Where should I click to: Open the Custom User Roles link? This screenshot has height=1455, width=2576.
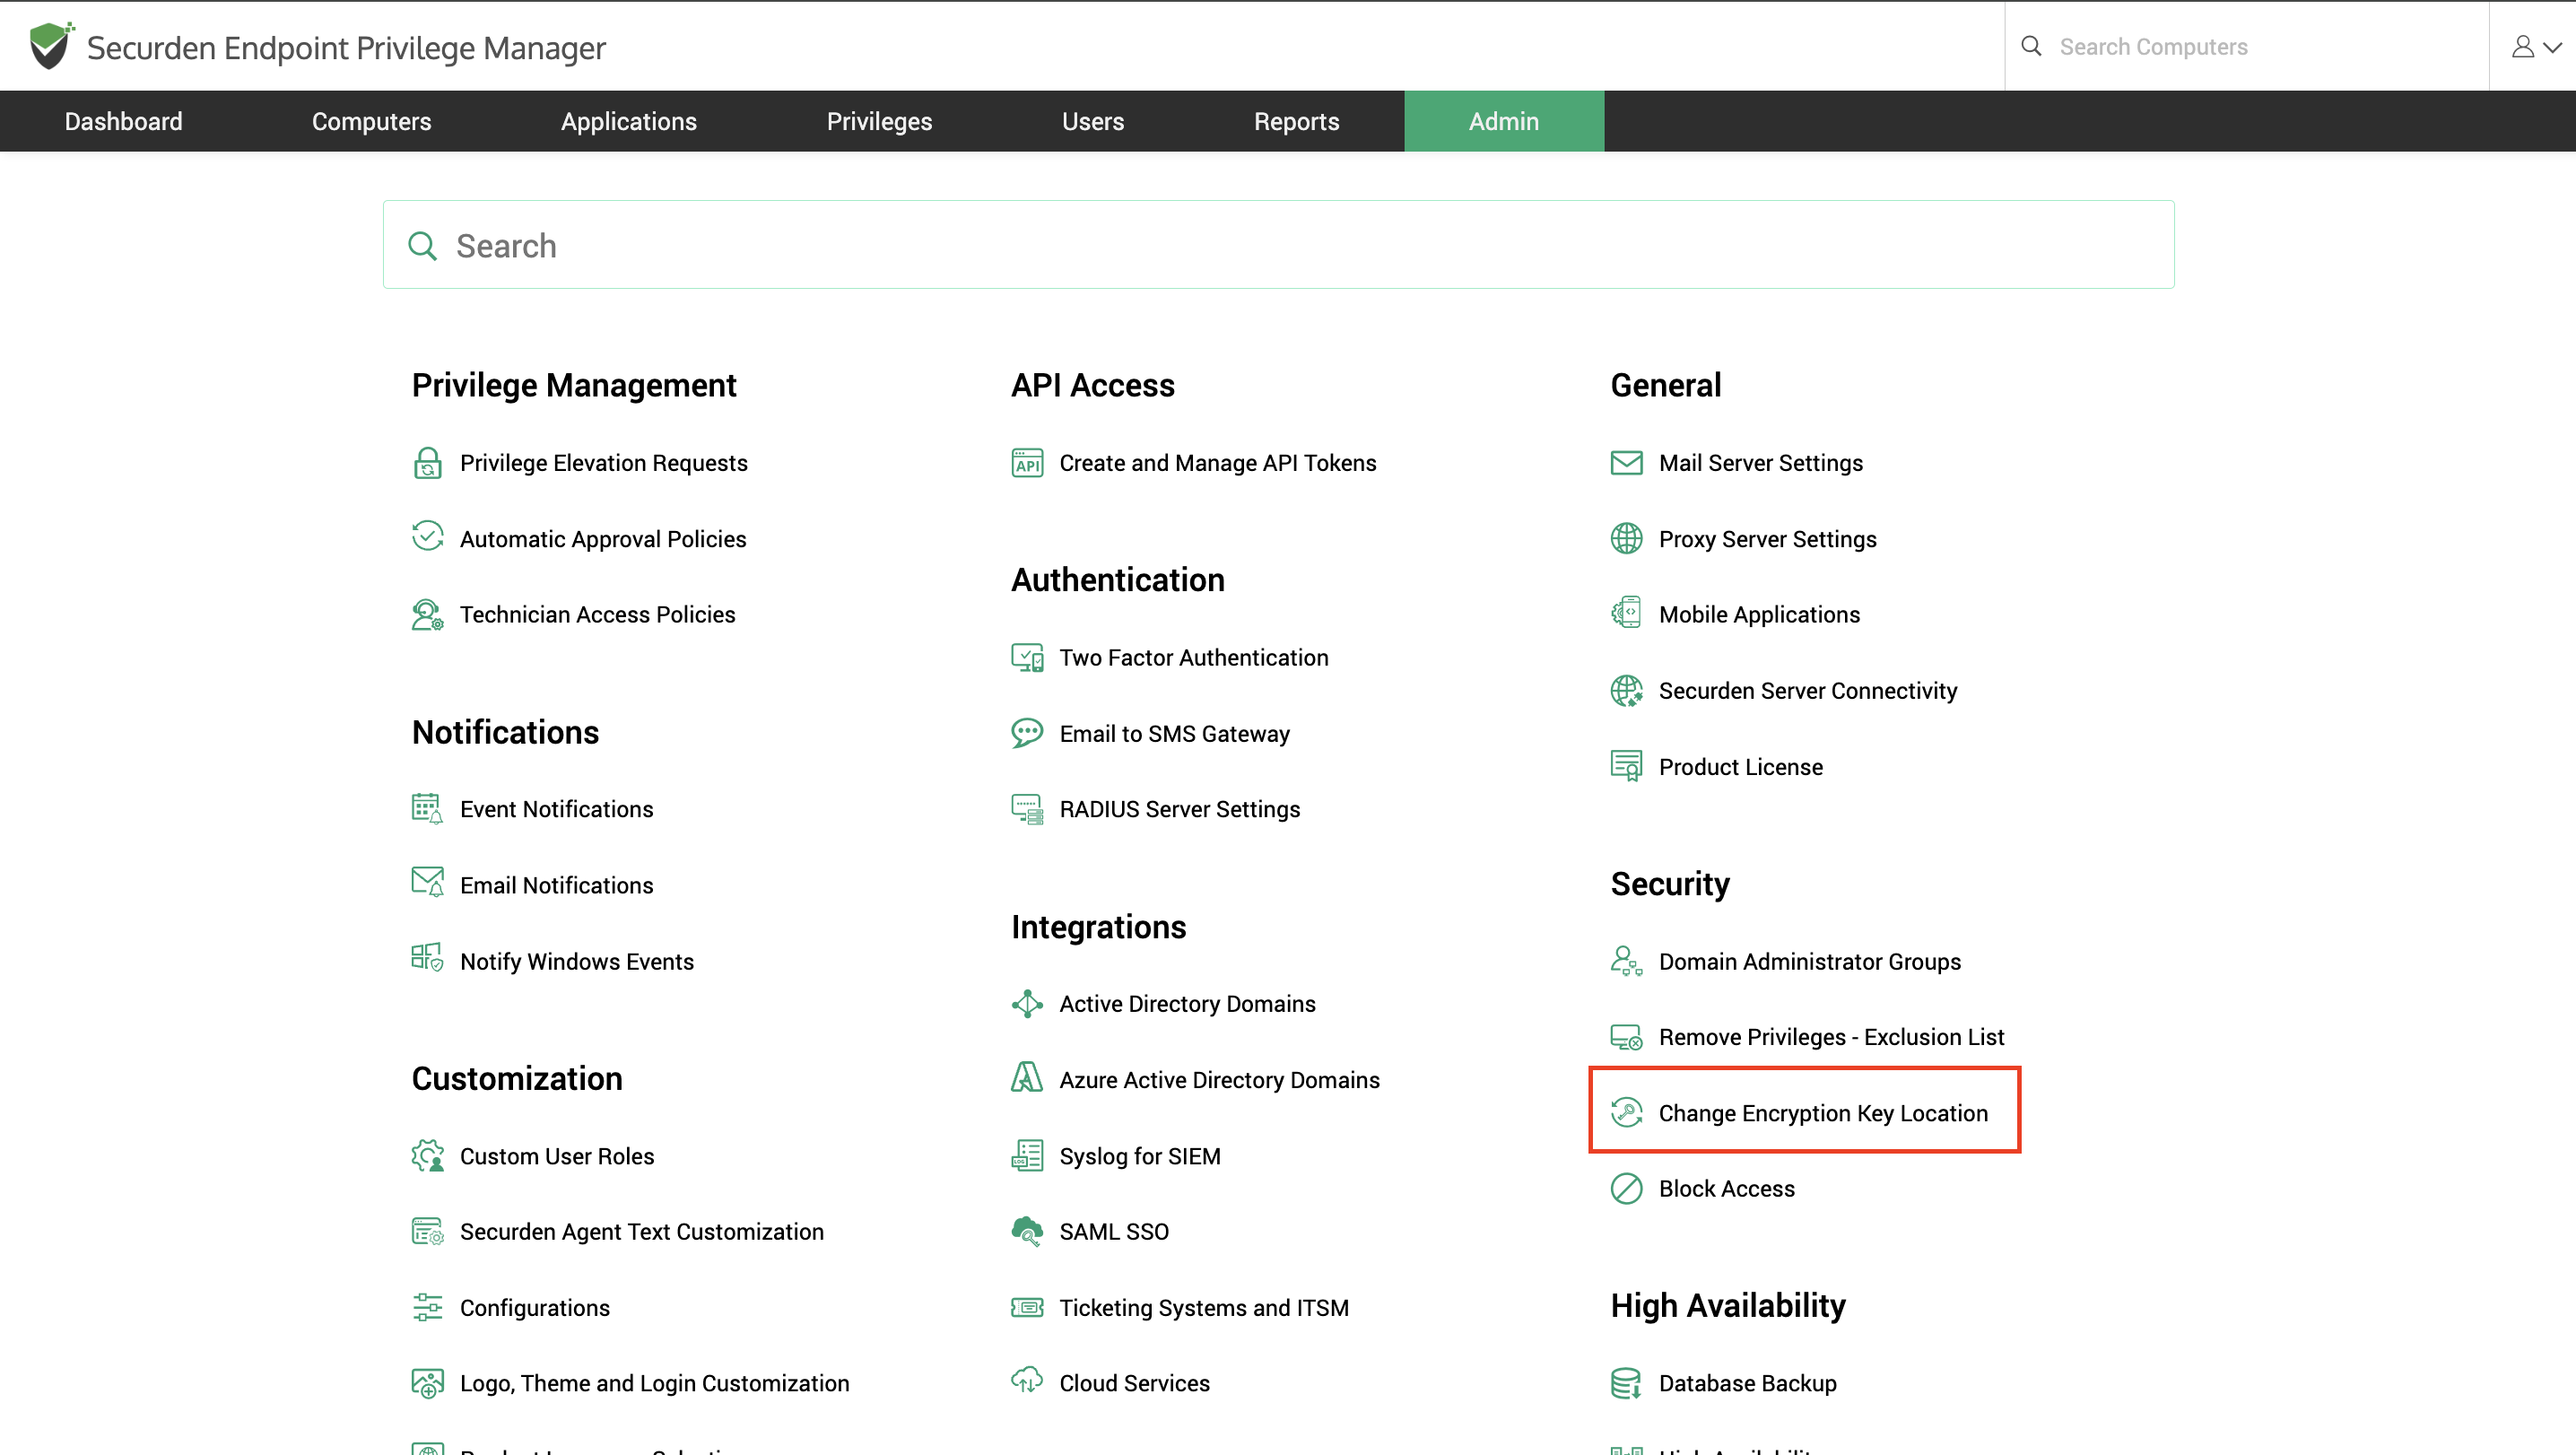556,1155
